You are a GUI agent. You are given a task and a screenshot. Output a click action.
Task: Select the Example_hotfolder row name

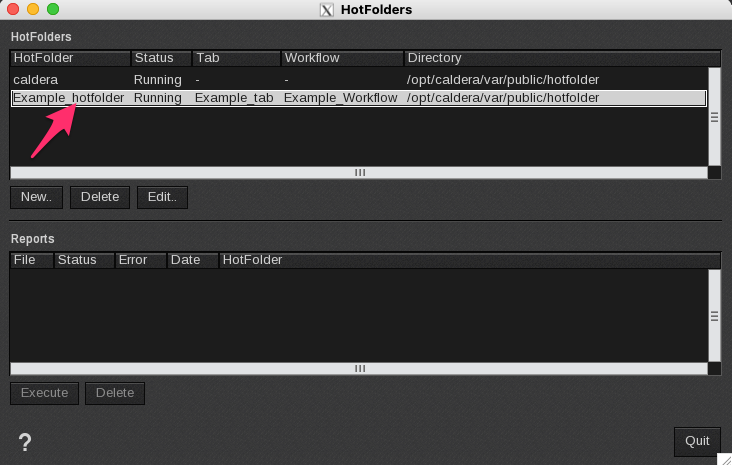[x=69, y=98]
